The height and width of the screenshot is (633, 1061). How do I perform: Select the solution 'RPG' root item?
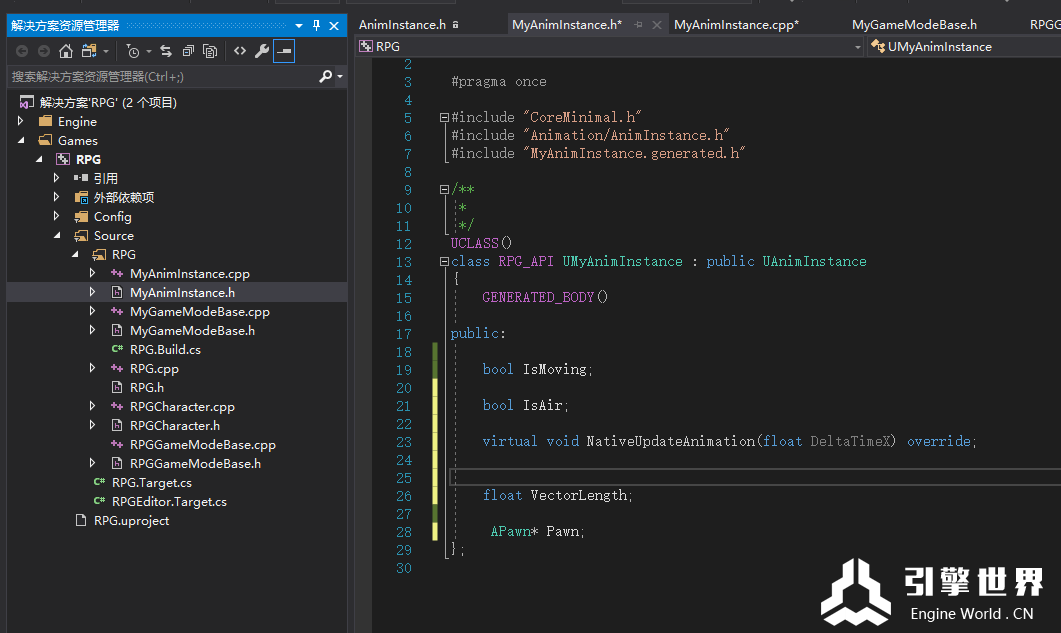click(108, 102)
